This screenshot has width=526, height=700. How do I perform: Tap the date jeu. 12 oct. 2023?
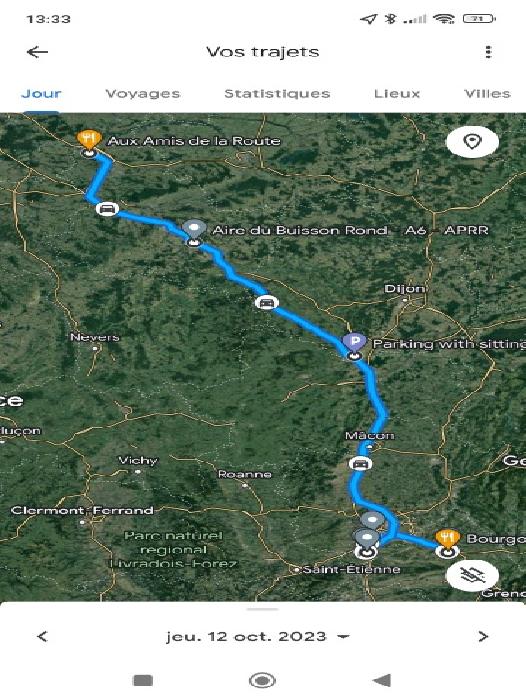click(x=246, y=636)
